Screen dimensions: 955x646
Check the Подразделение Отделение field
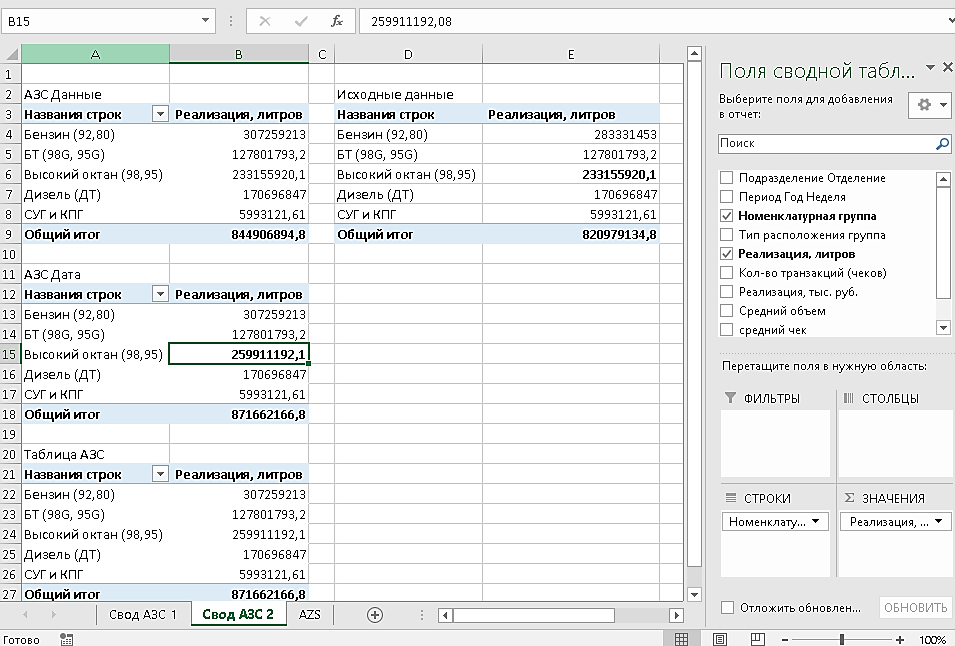pyautogui.click(x=726, y=178)
